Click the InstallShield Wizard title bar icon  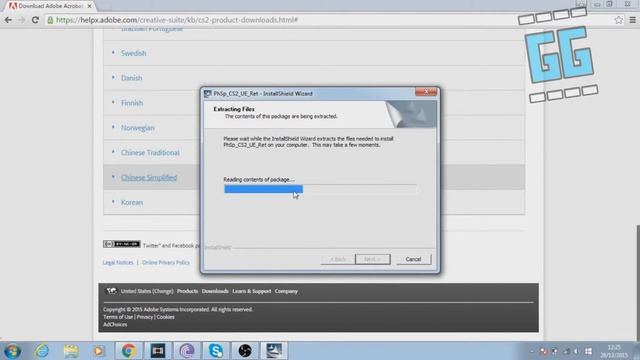click(x=207, y=94)
